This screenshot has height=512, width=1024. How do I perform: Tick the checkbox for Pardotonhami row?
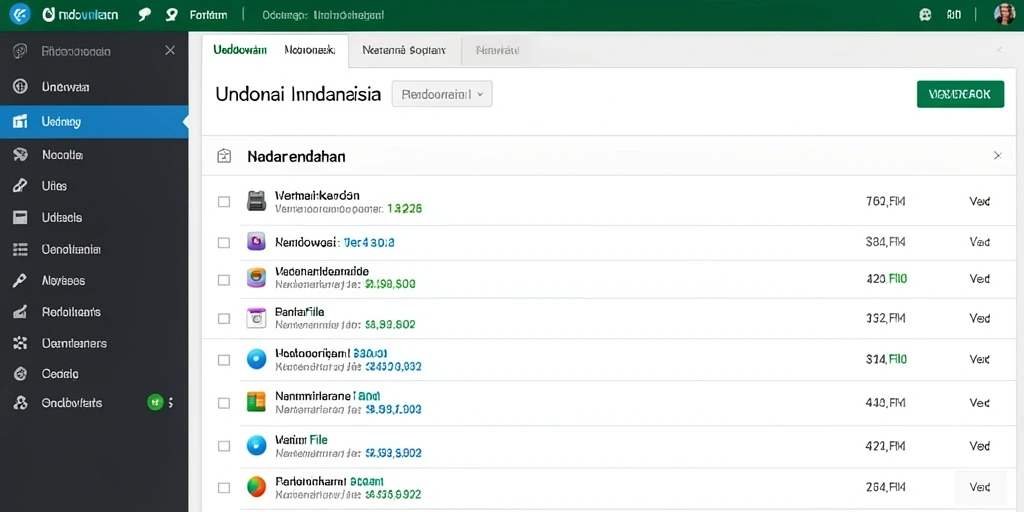[224, 487]
